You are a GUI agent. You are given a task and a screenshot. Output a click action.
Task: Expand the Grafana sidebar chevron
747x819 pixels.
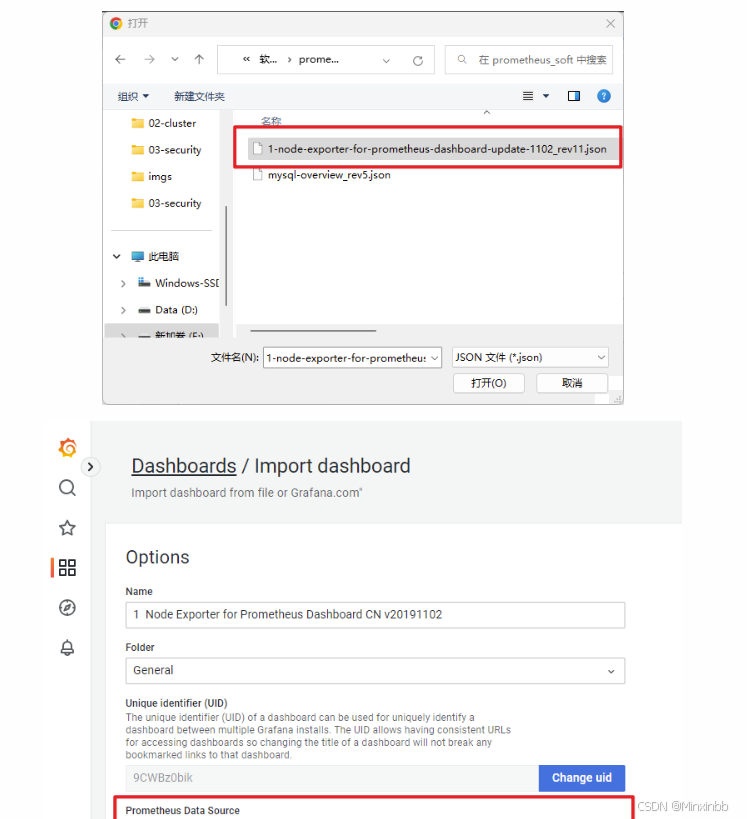coord(90,466)
